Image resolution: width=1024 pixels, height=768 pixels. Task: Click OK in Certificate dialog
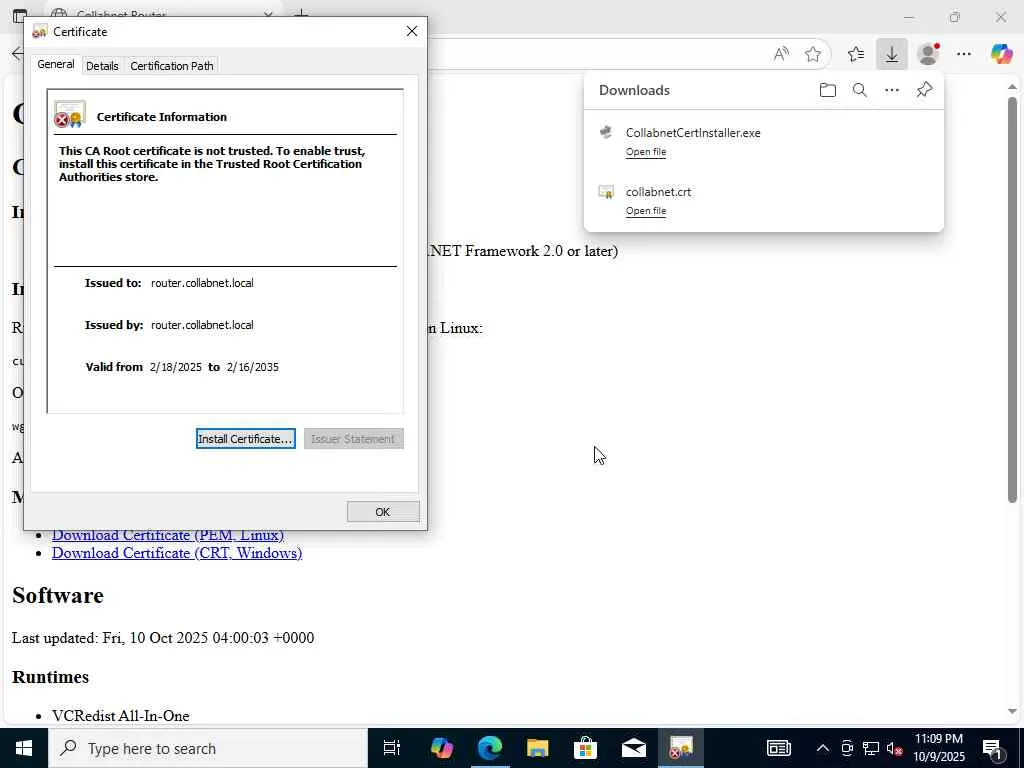pos(383,512)
